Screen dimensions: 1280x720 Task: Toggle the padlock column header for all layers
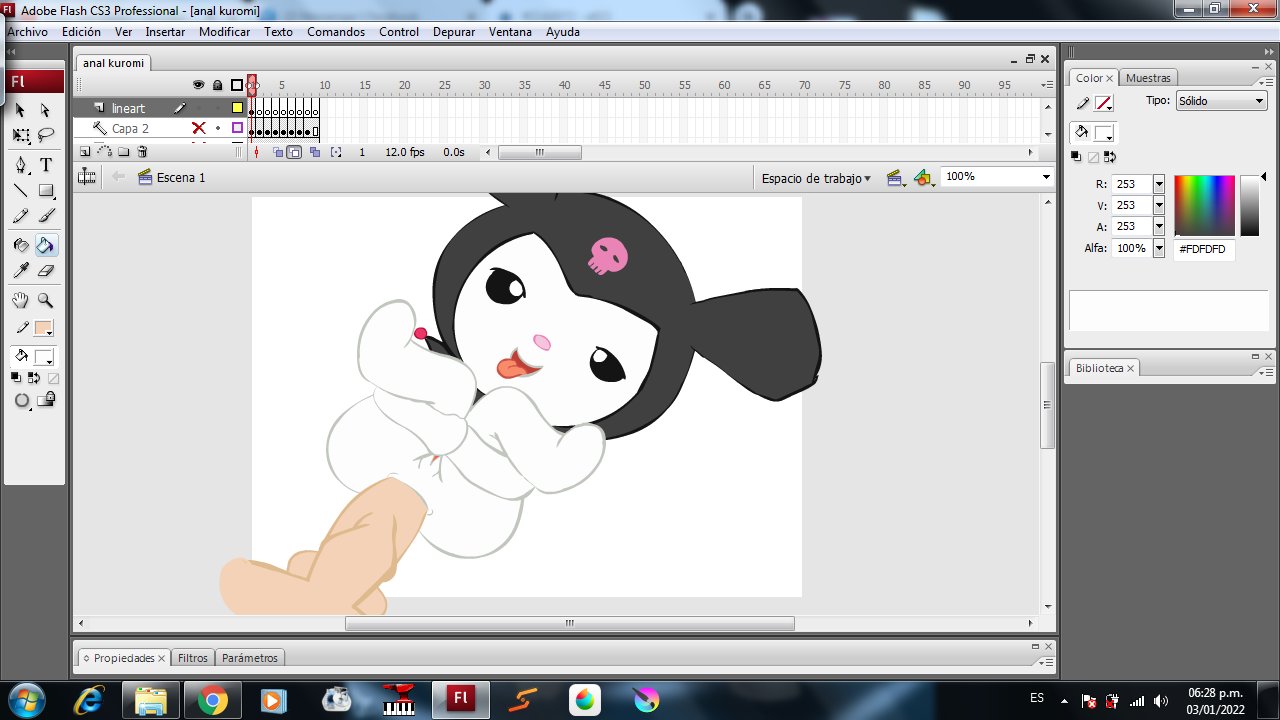[217, 85]
